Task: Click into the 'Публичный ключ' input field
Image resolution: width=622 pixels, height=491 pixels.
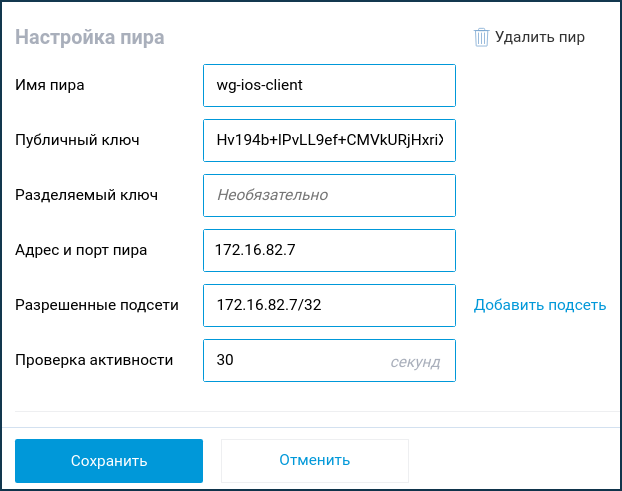Action: 328,140
